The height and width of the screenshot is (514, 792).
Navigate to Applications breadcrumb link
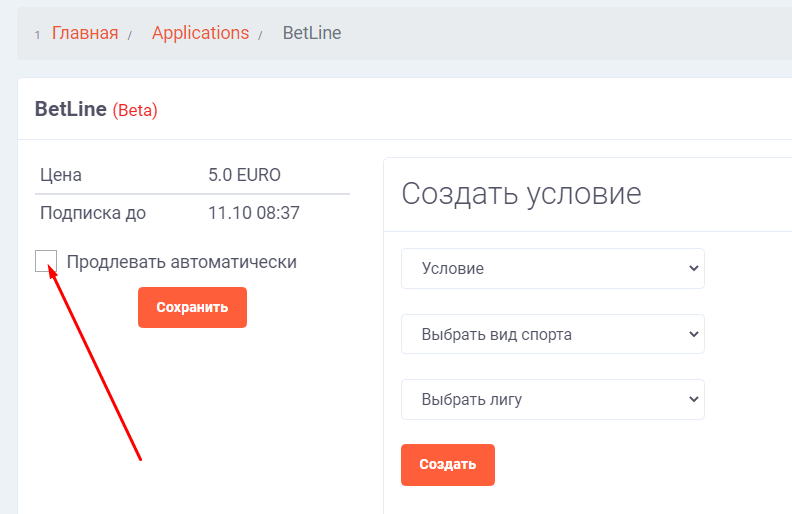click(x=200, y=33)
